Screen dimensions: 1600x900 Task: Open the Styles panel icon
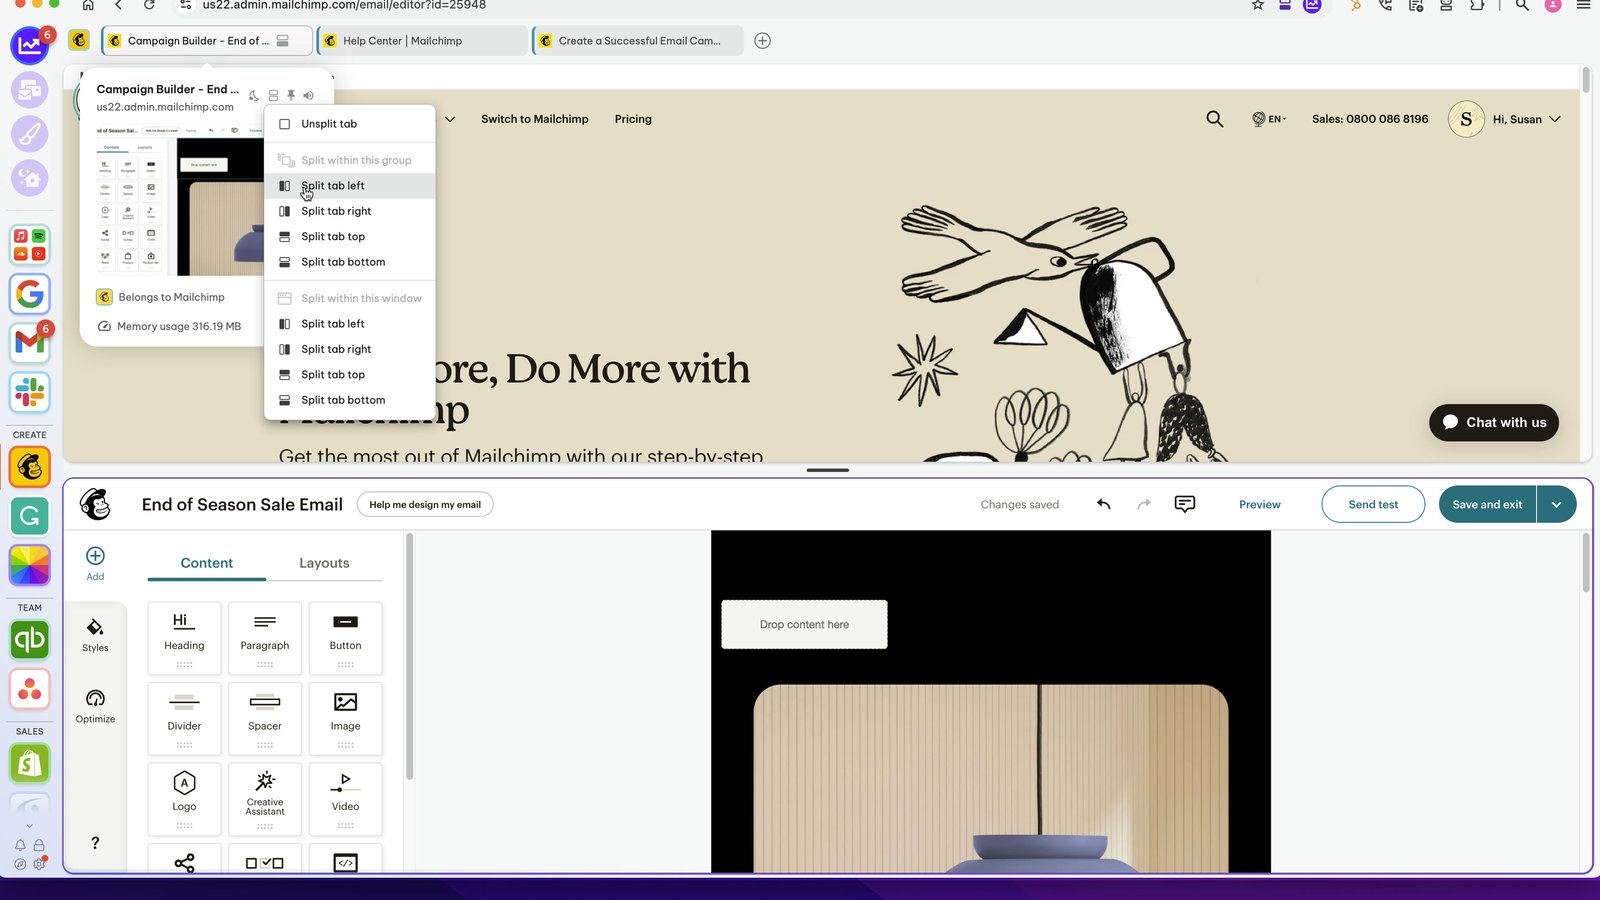(95, 635)
